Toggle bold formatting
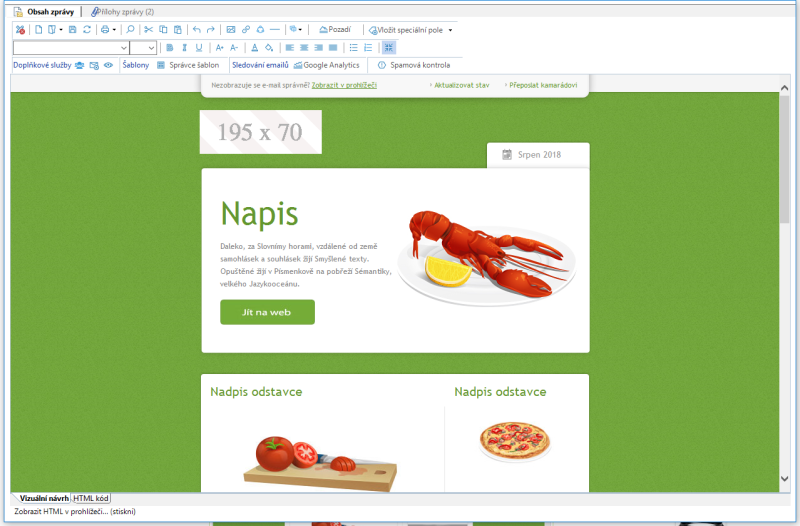800x526 pixels. coord(170,47)
